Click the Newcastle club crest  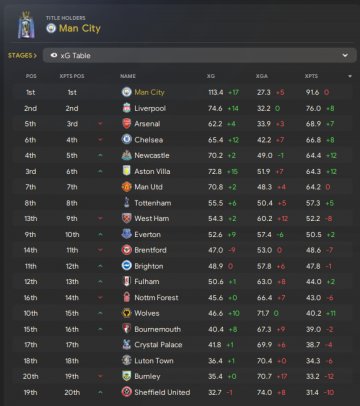click(x=127, y=155)
